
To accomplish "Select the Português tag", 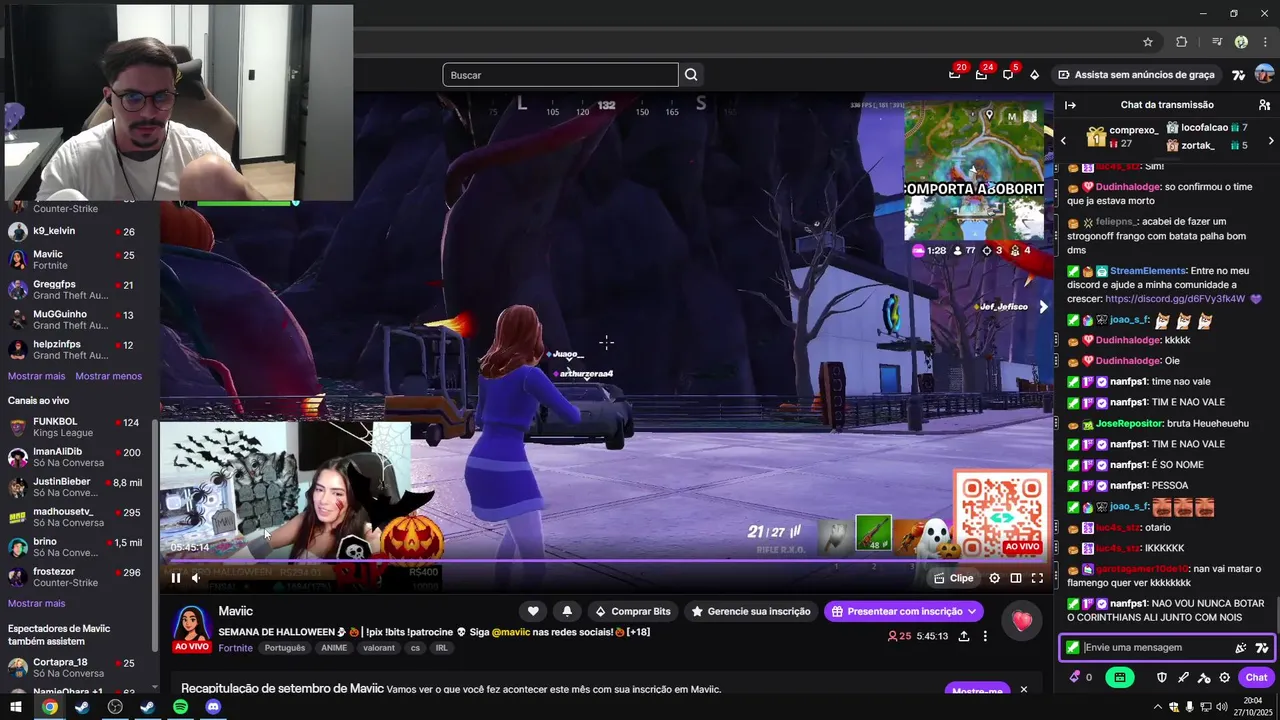I will (x=285, y=648).
